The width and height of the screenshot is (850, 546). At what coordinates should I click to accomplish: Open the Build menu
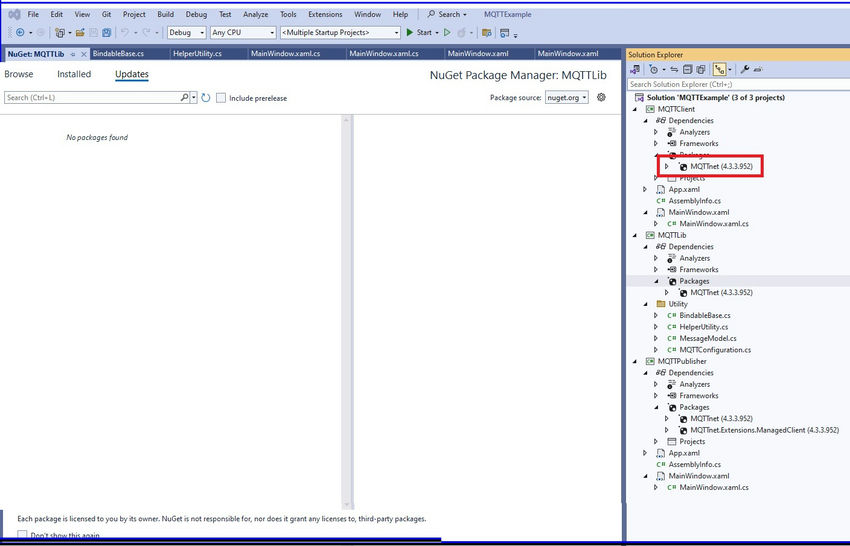[165, 15]
